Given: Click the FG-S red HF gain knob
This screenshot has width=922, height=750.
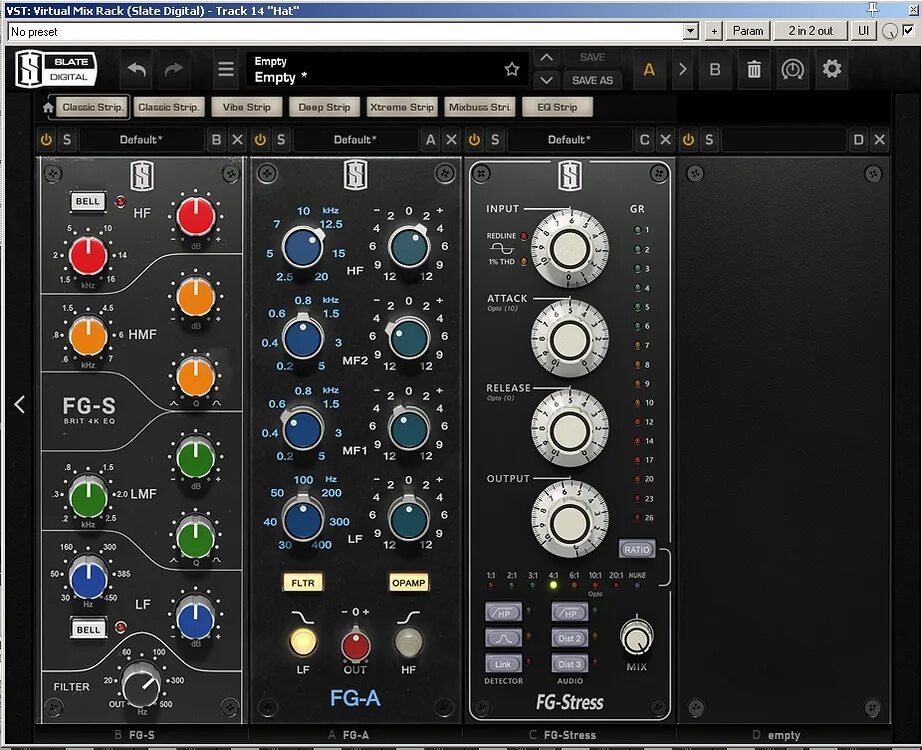Looking at the screenshot, I should pos(196,216).
